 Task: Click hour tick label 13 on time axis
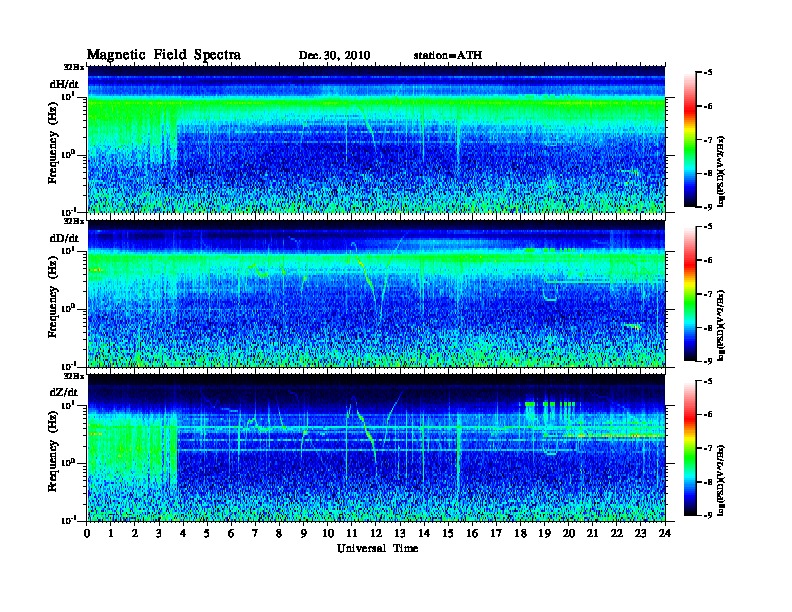(400, 533)
